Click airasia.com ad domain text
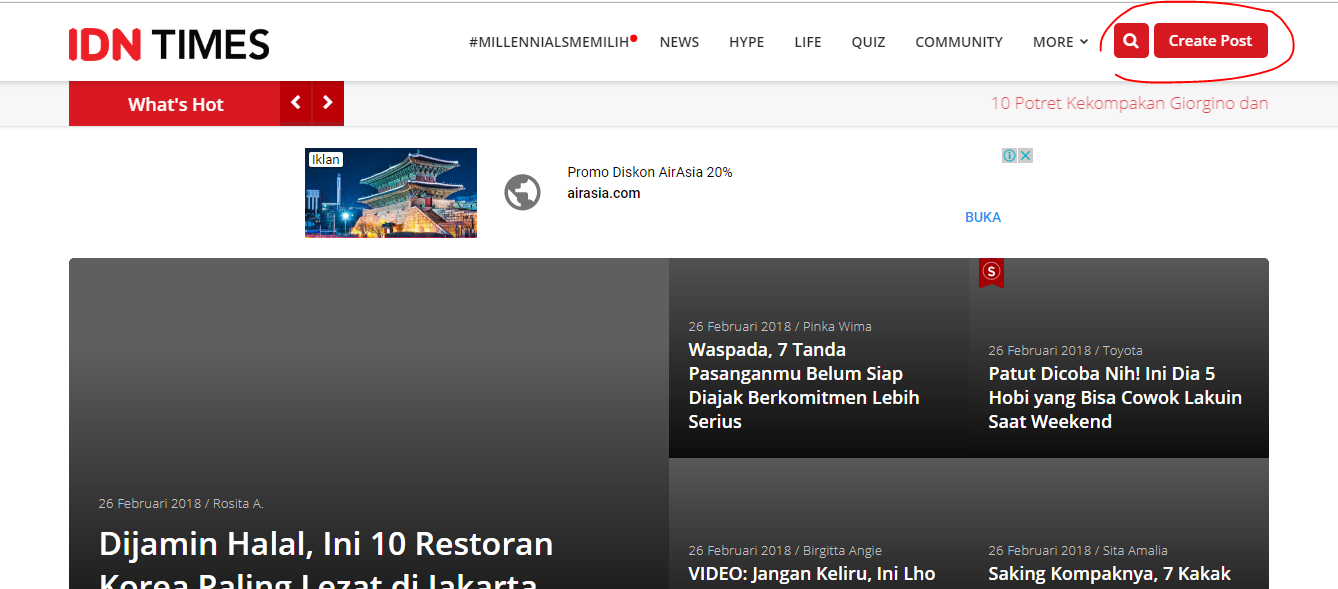 point(604,193)
